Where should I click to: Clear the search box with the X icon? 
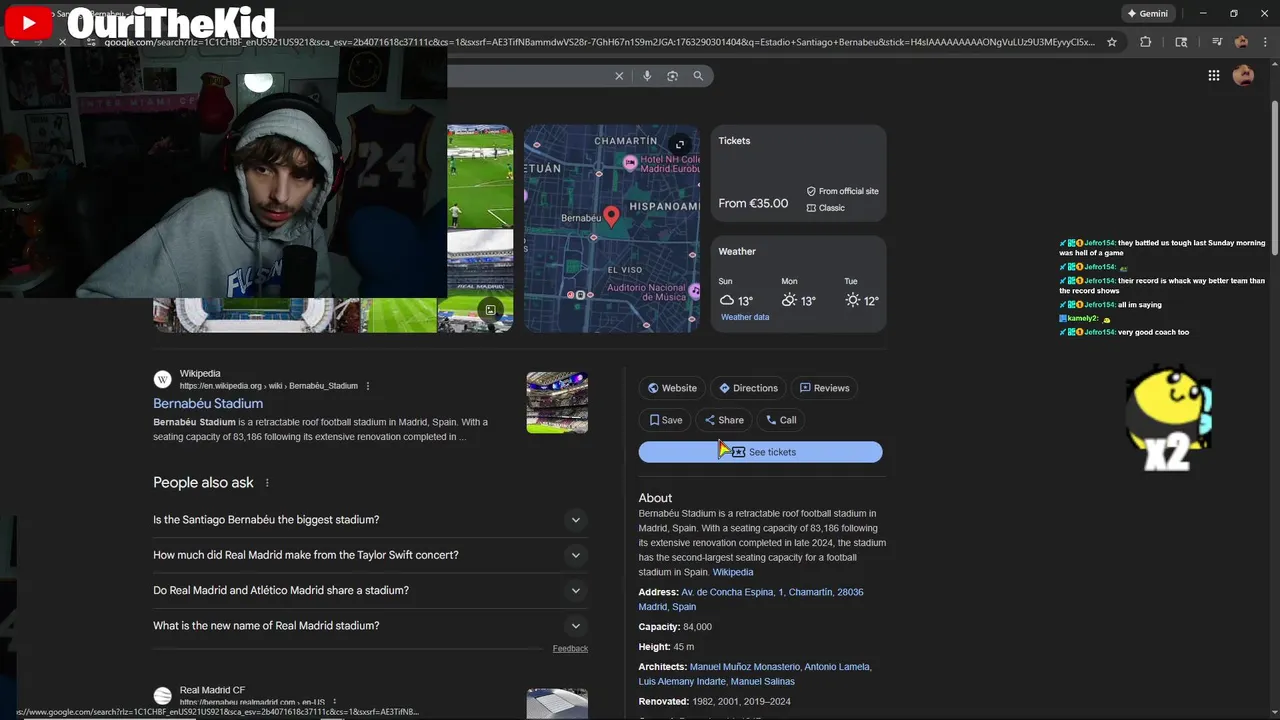pyautogui.click(x=619, y=76)
